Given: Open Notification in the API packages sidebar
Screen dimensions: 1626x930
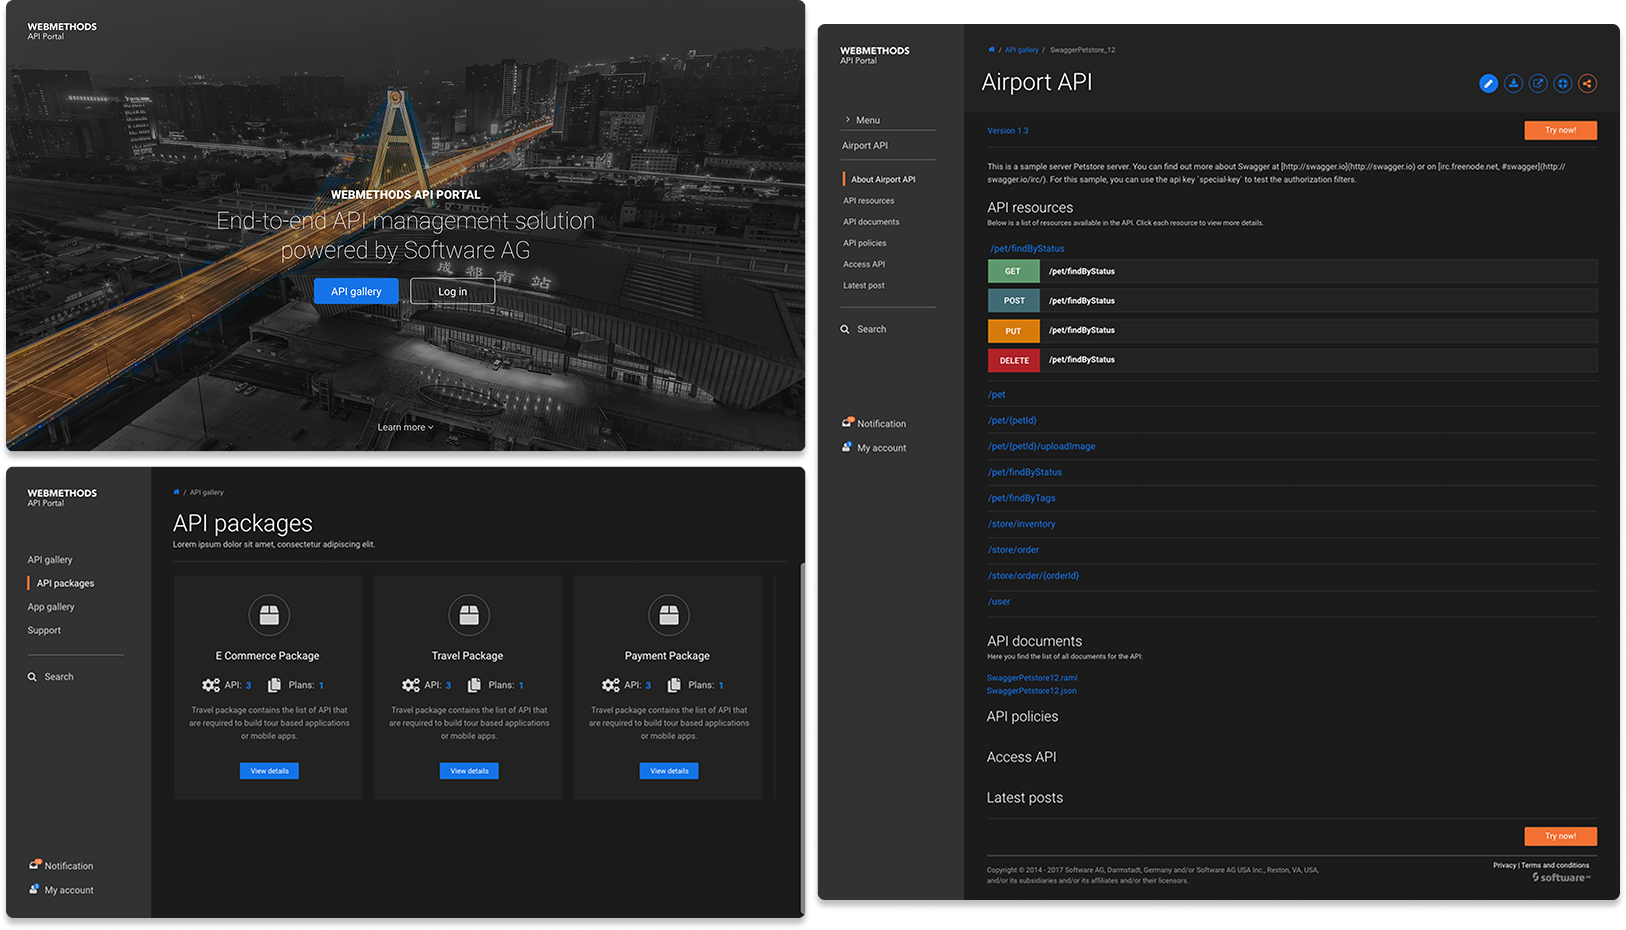Looking at the screenshot, I should [x=61, y=866].
